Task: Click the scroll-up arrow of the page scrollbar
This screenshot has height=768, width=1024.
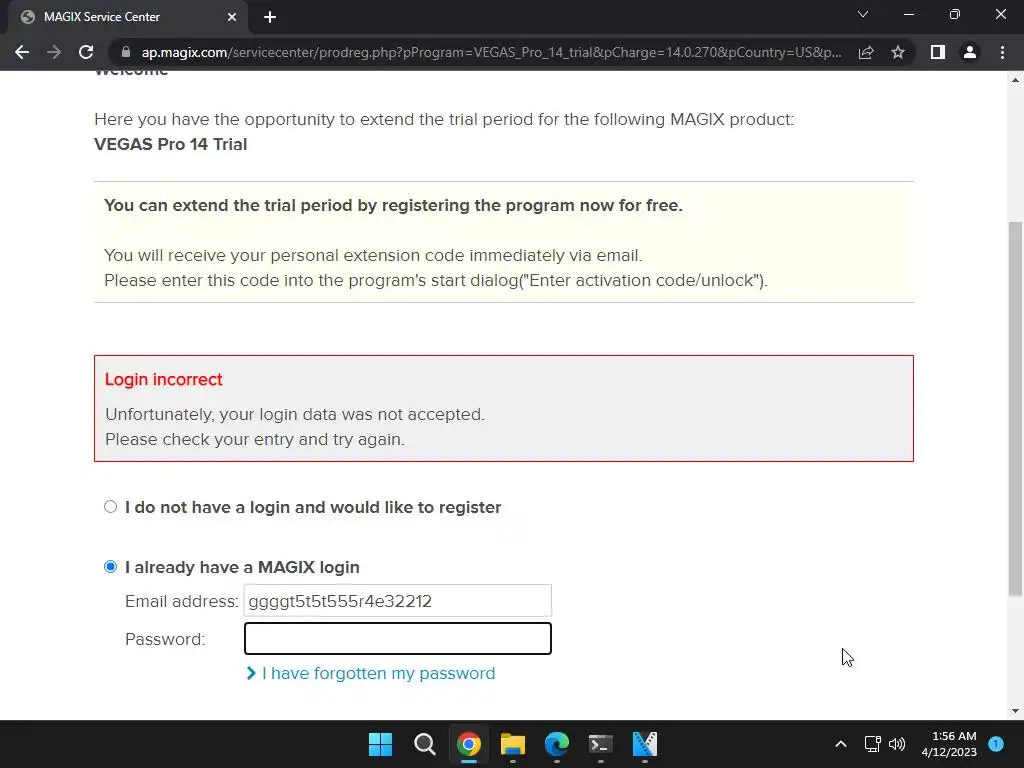Action: 1015,80
